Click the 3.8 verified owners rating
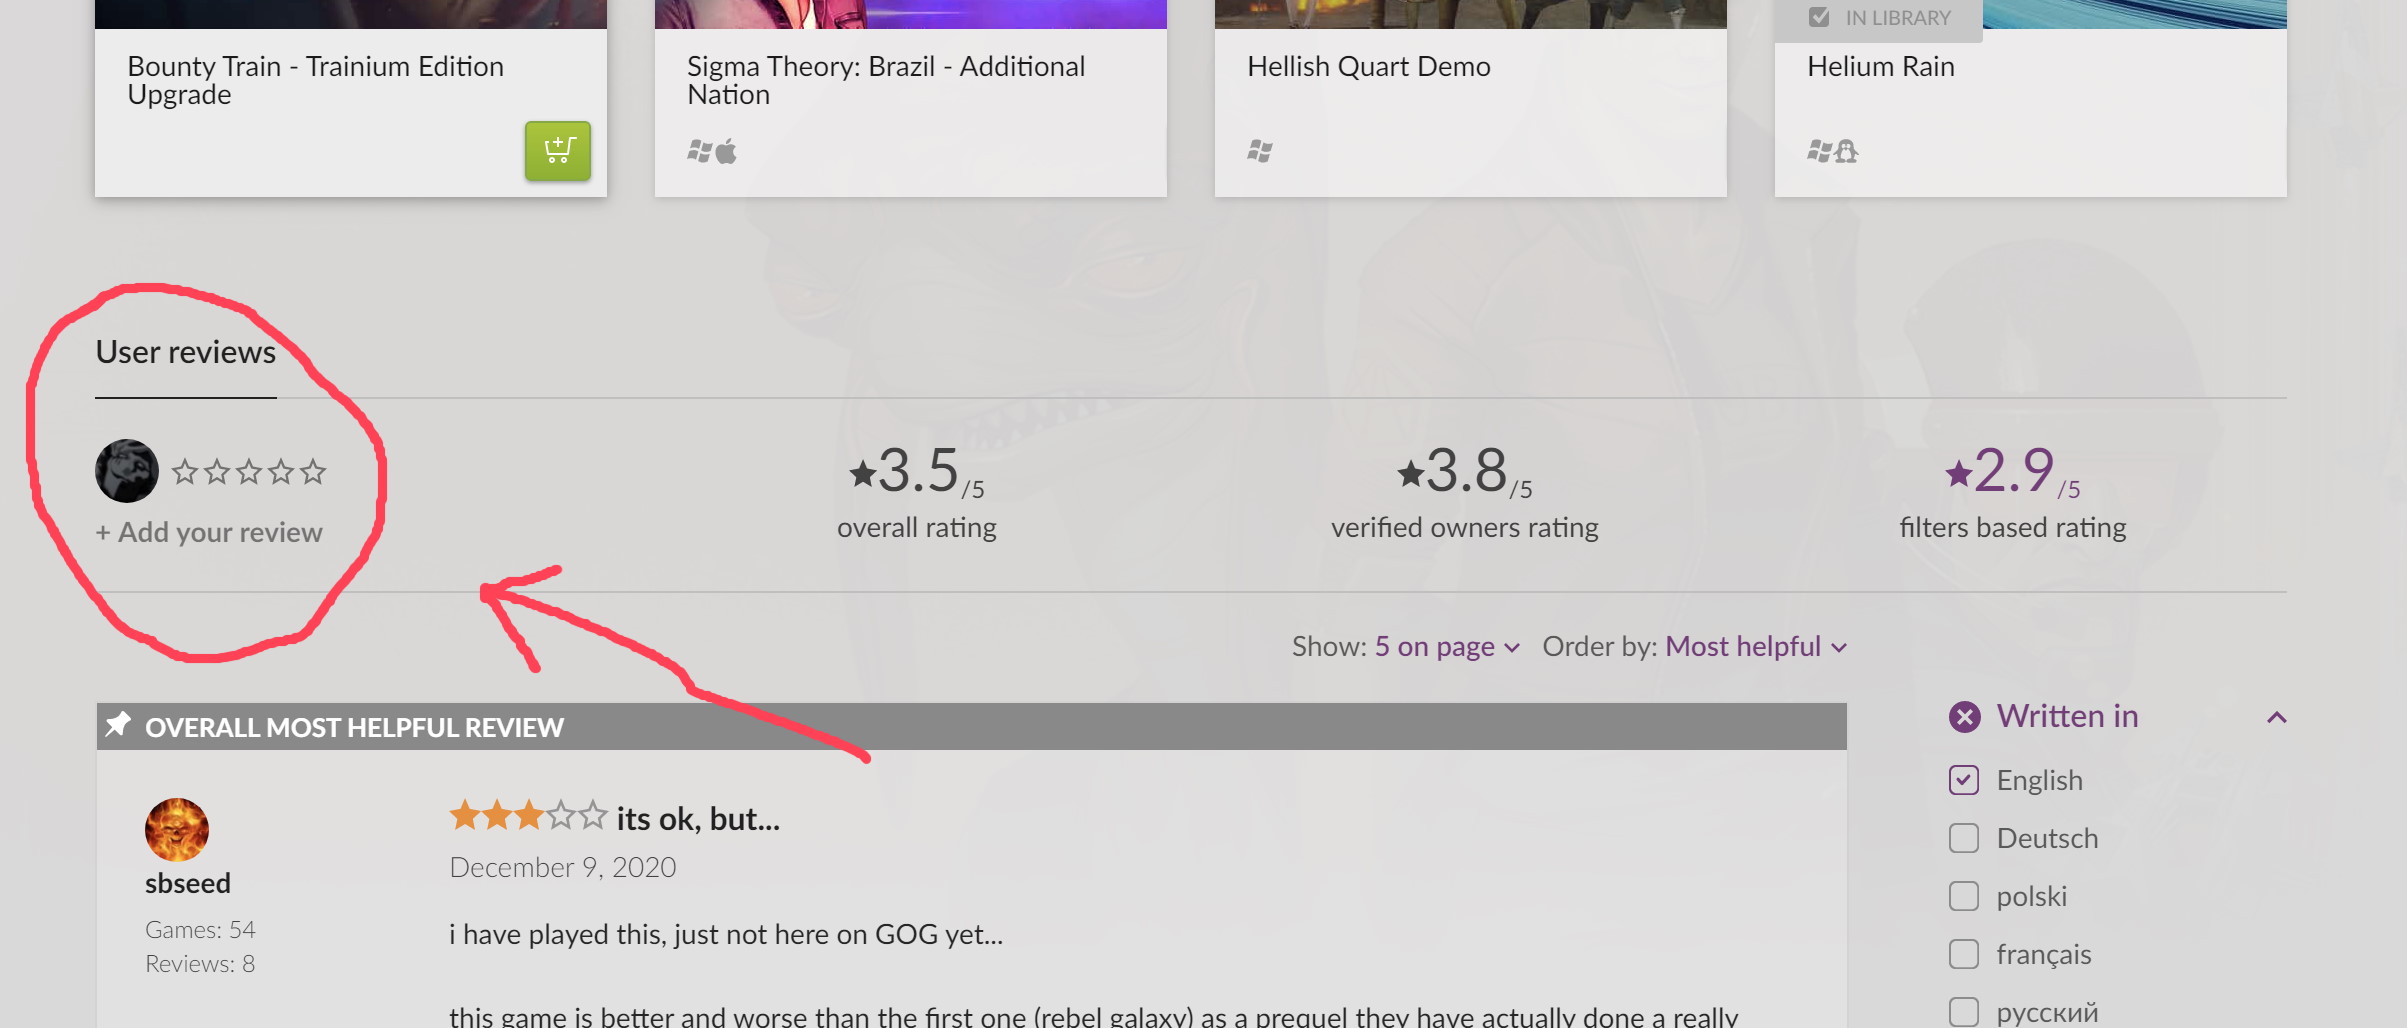The height and width of the screenshot is (1028, 2407). [x=1465, y=470]
